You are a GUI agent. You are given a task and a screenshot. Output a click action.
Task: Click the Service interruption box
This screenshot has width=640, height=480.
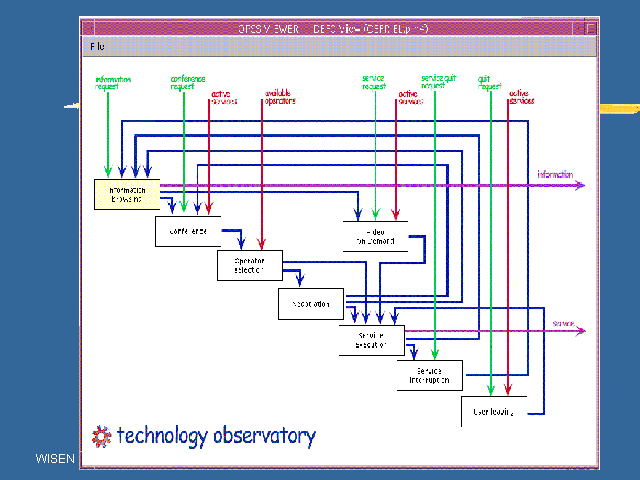(x=435, y=375)
